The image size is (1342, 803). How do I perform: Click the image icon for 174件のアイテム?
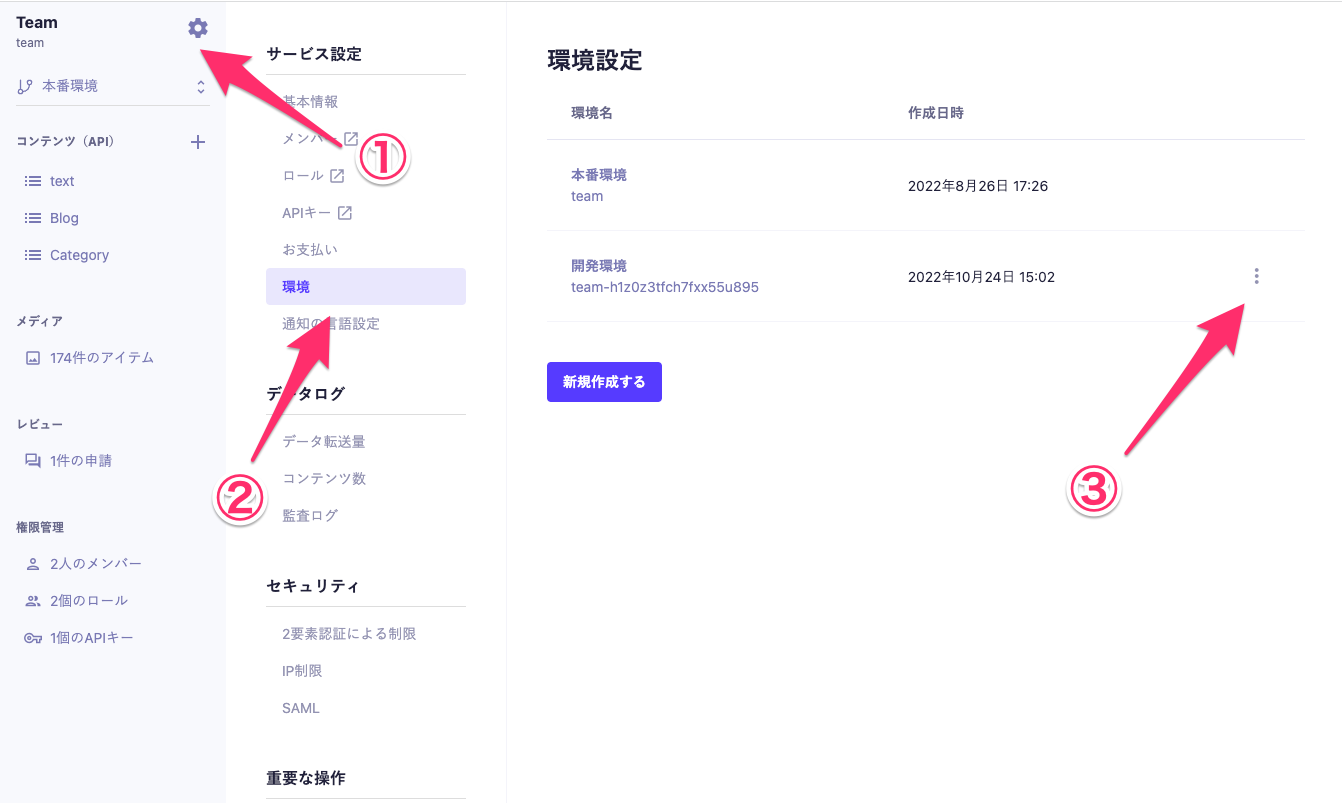(33, 358)
